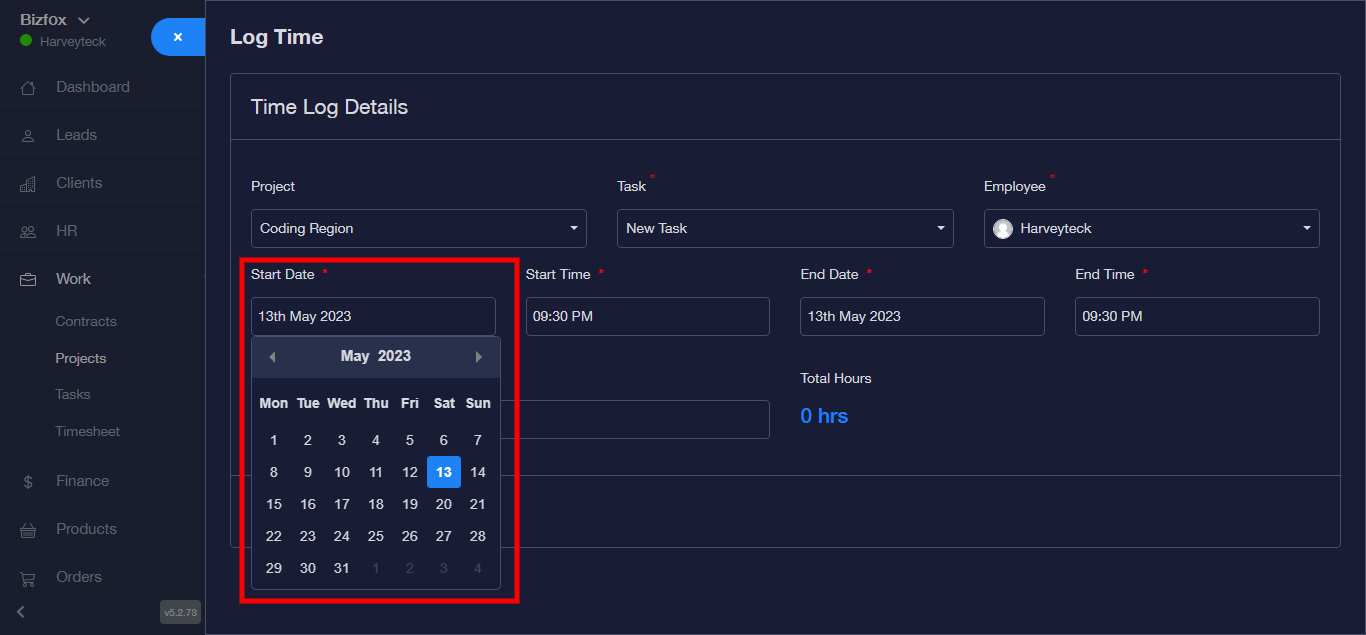The image size is (1366, 635).
Task: Open Contracts in the Work submenu
Action: [86, 322]
